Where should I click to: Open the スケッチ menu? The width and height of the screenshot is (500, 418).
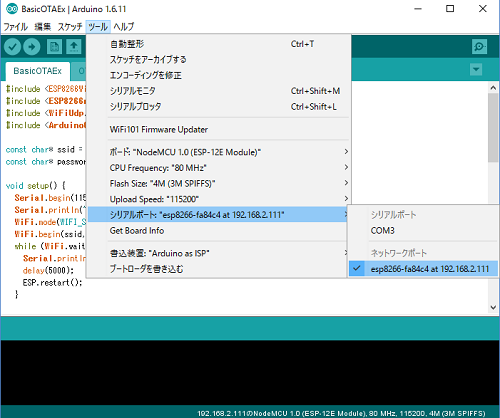[x=70, y=27]
